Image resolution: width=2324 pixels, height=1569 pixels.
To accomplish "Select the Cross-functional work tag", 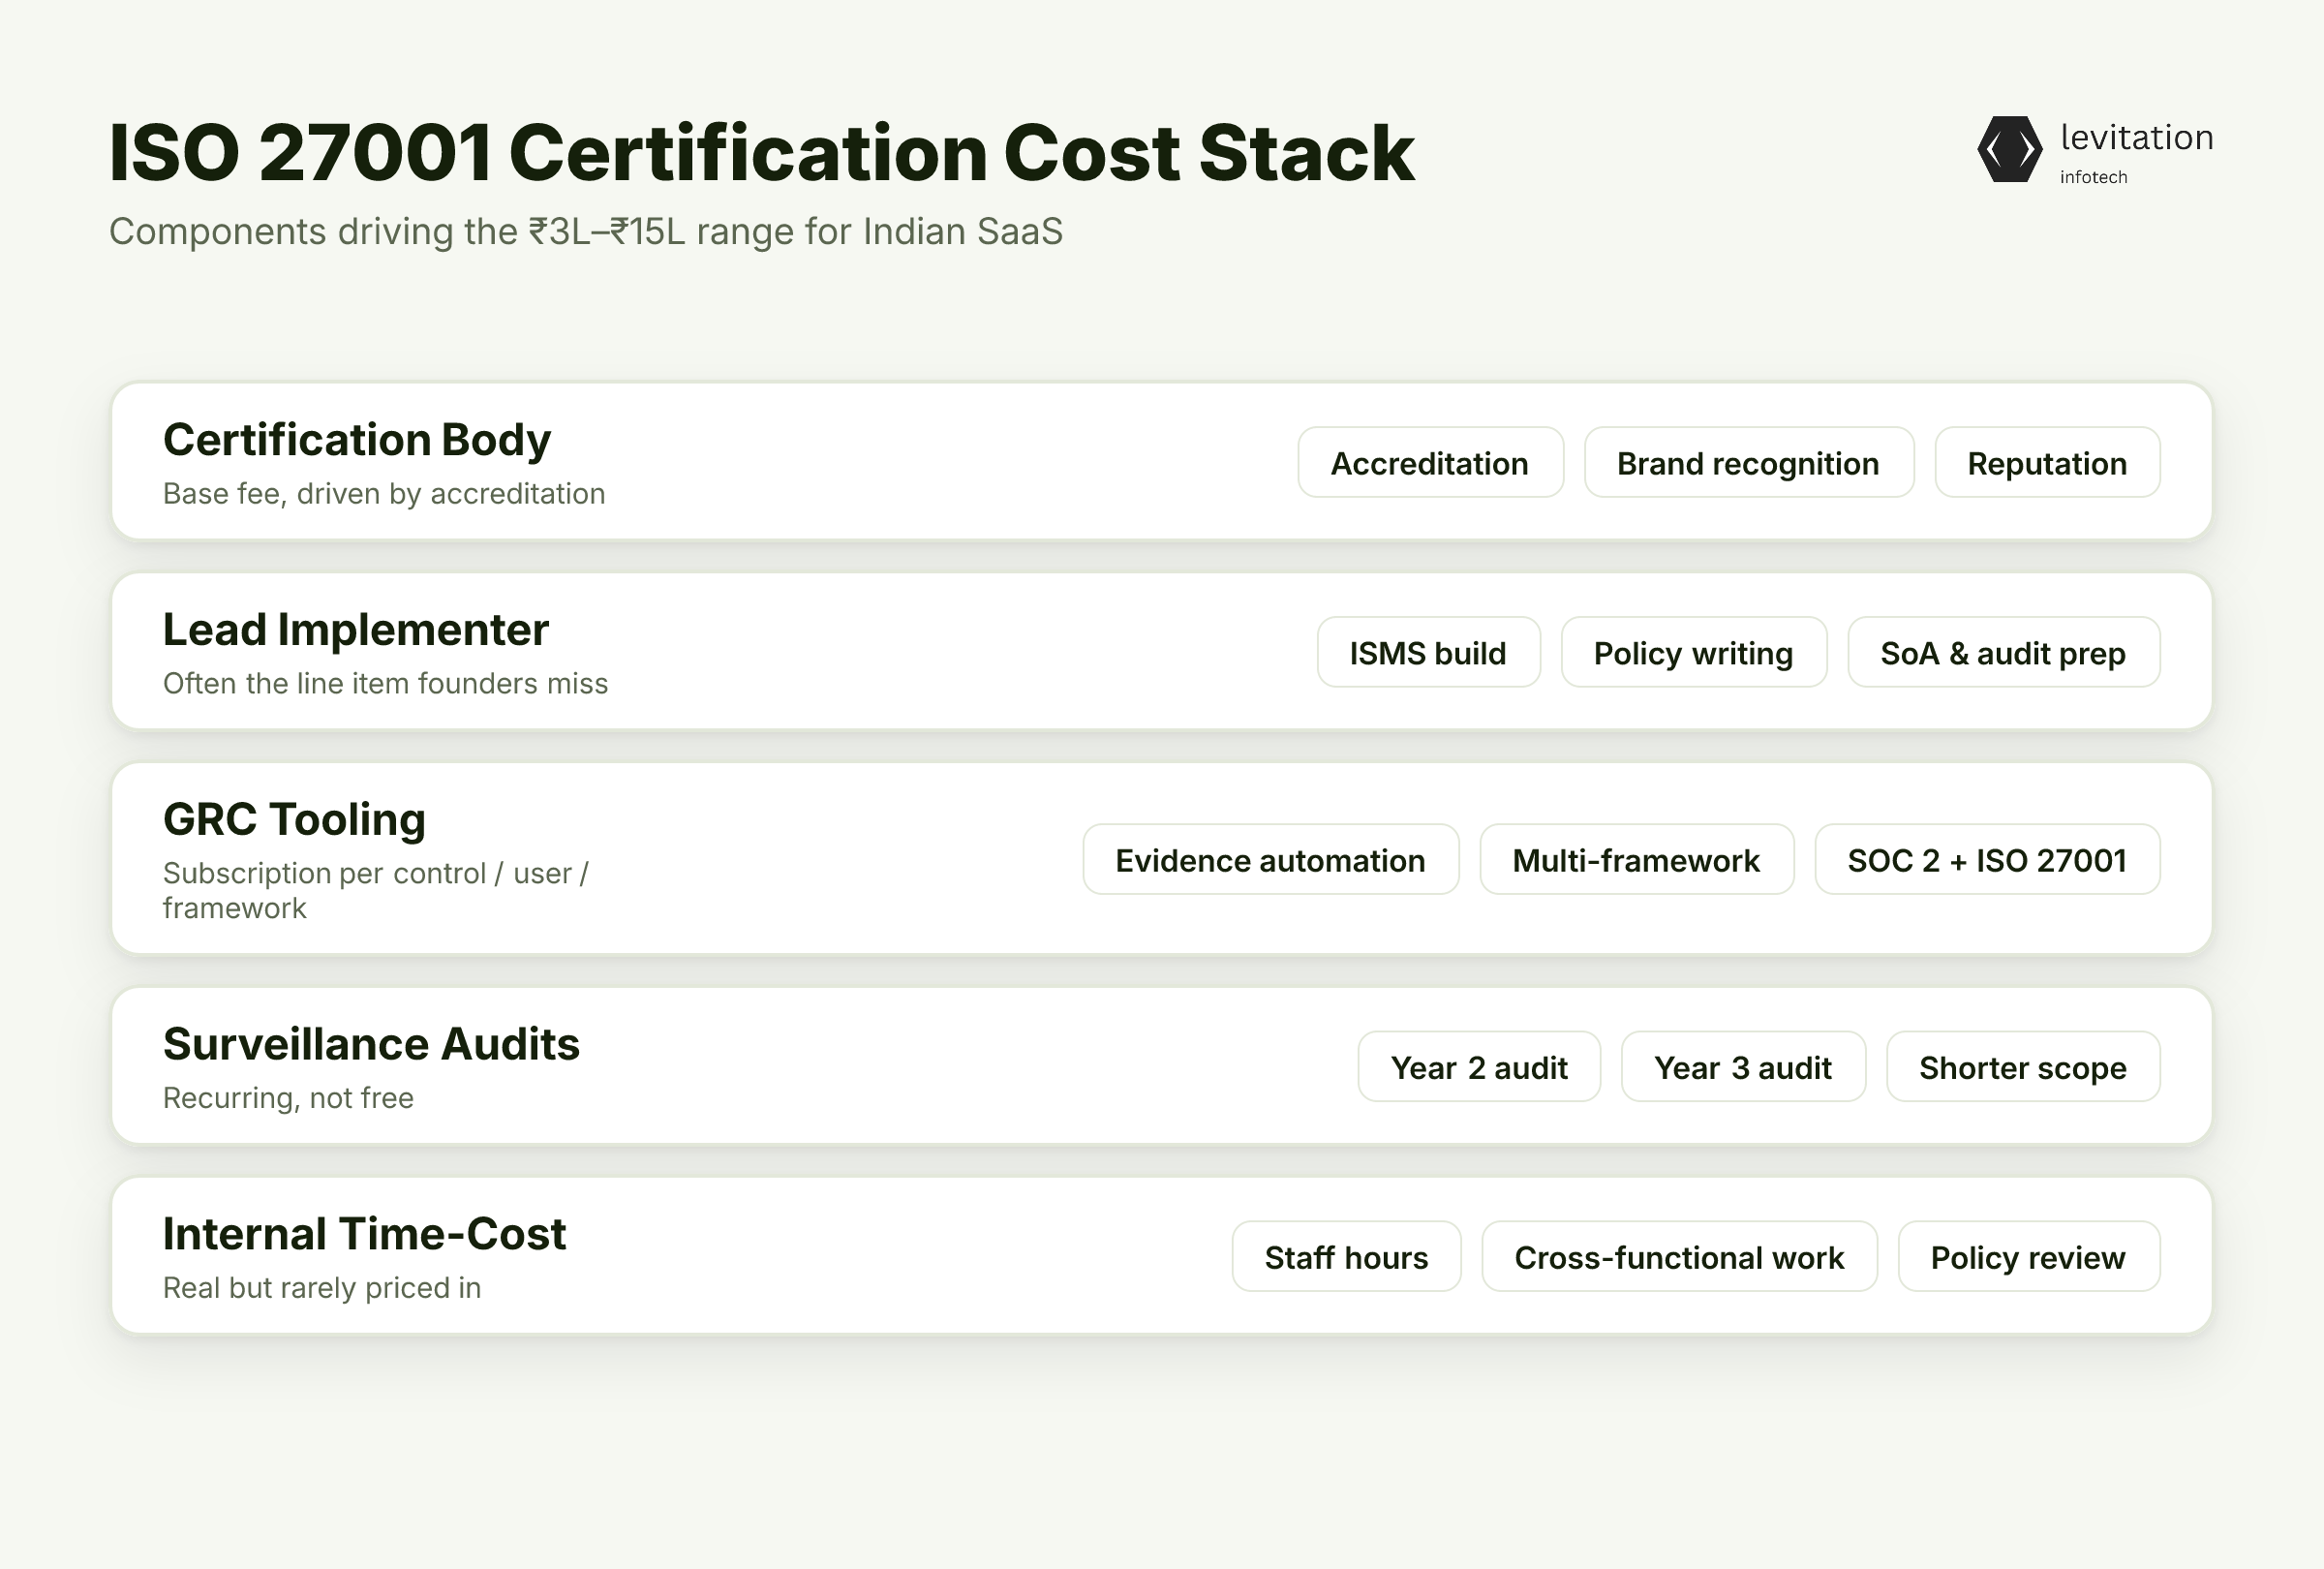I will point(1679,1256).
